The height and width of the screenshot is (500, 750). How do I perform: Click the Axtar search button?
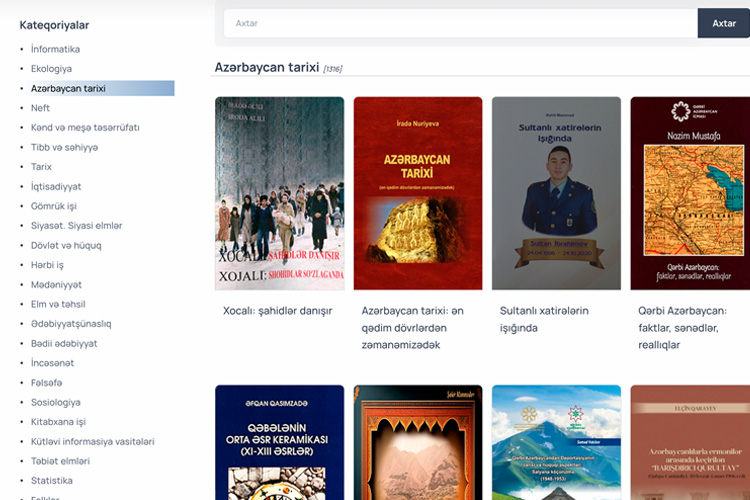click(723, 23)
